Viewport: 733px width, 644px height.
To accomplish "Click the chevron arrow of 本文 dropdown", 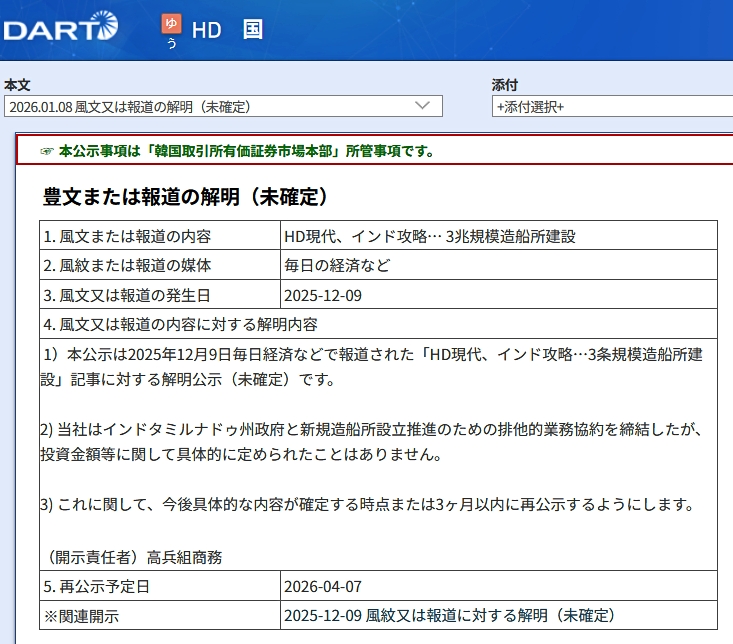I will coord(422,105).
